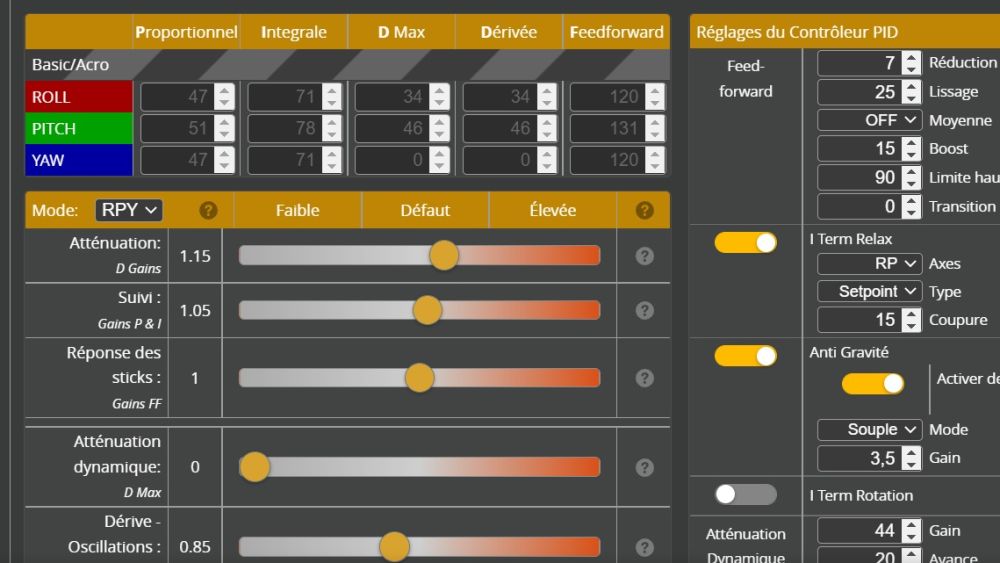Toggle the inner Anti Gravité activer switch
Image resolution: width=1000 pixels, height=563 pixels.
872,383
